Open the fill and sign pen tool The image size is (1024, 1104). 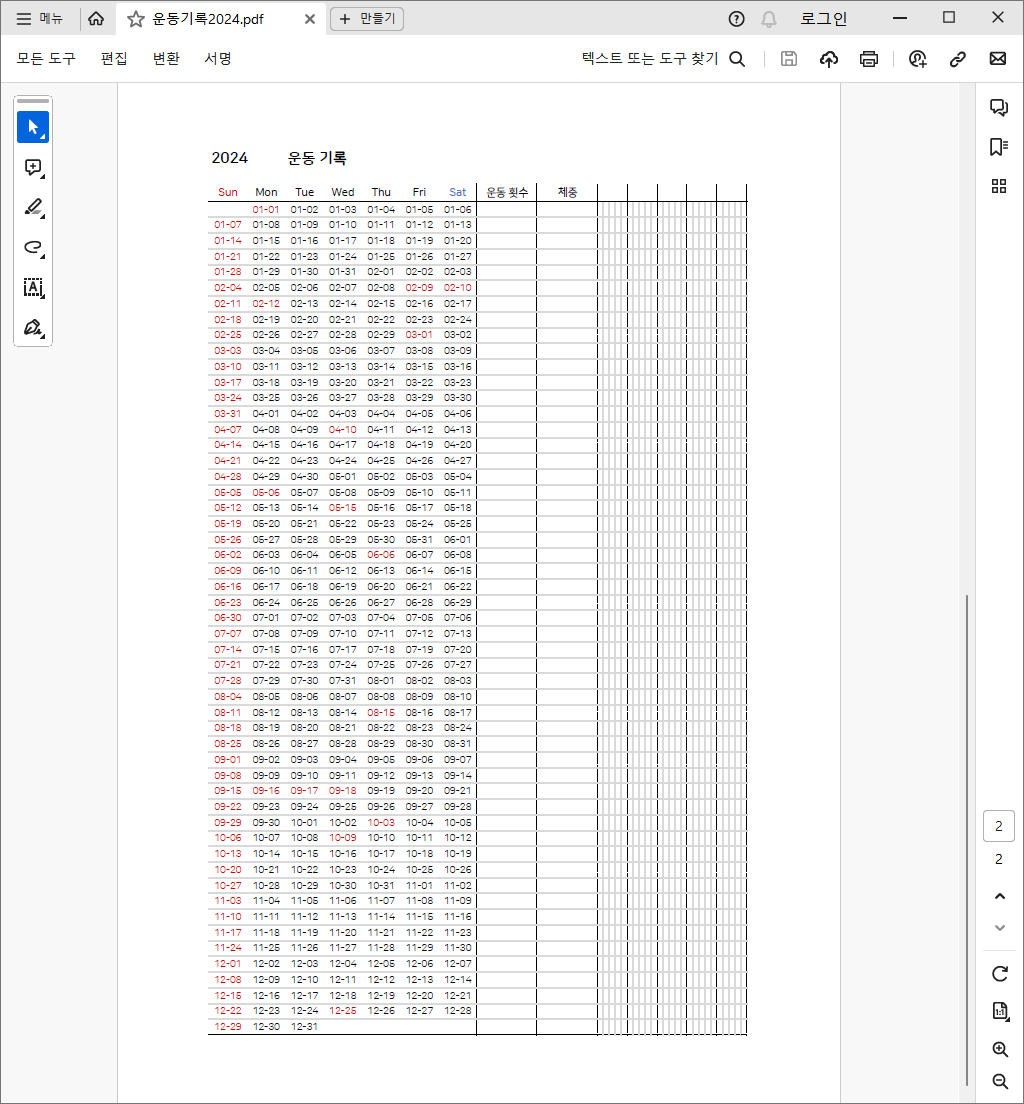pyautogui.click(x=33, y=328)
